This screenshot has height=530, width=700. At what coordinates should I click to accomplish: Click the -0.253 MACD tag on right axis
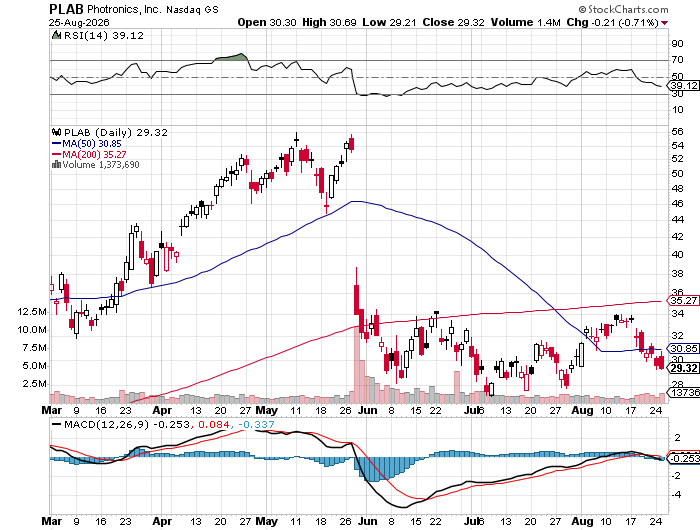coord(683,458)
